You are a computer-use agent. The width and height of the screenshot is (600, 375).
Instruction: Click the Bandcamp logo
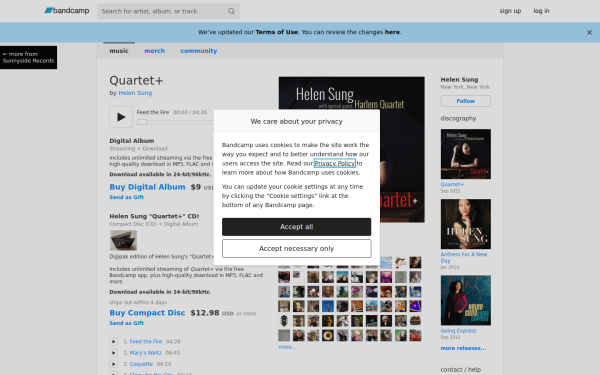click(x=67, y=11)
